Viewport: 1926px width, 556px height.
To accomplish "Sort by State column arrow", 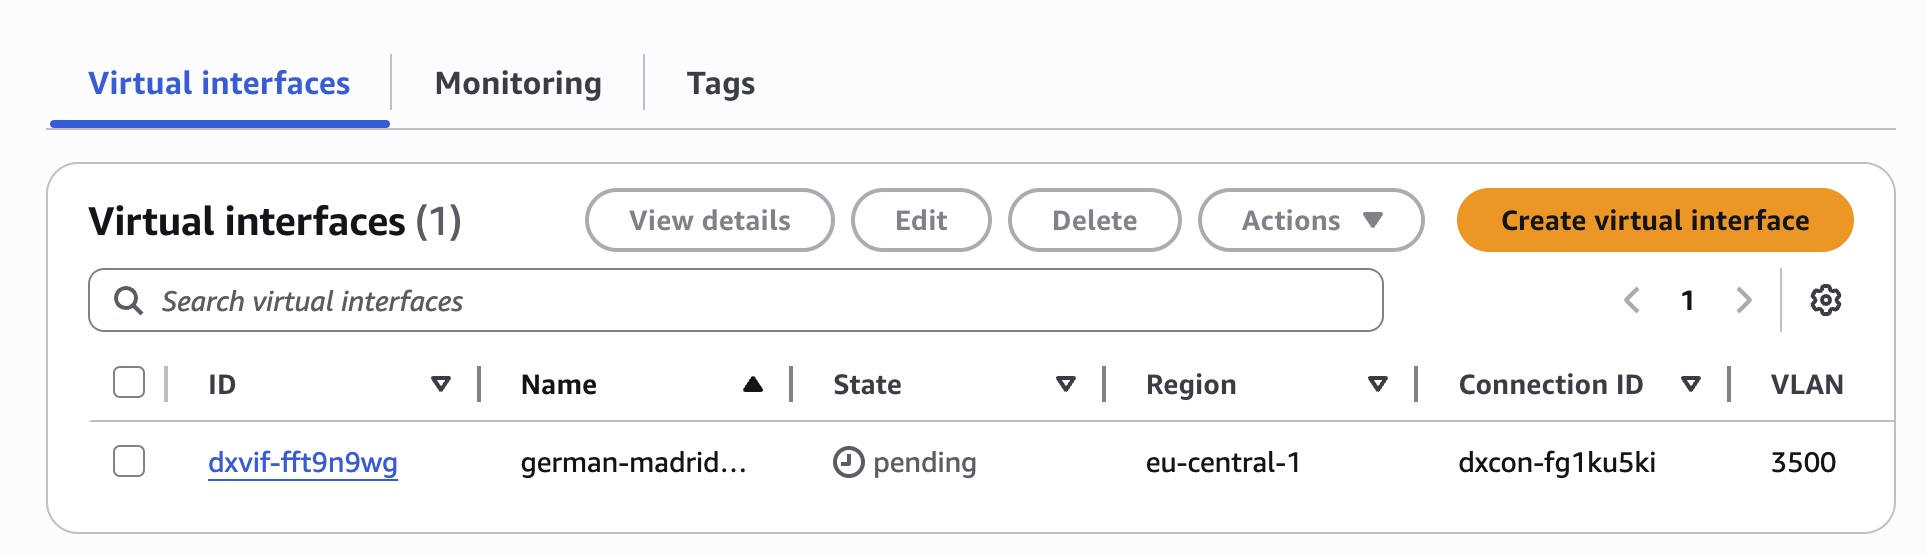I will (1066, 385).
